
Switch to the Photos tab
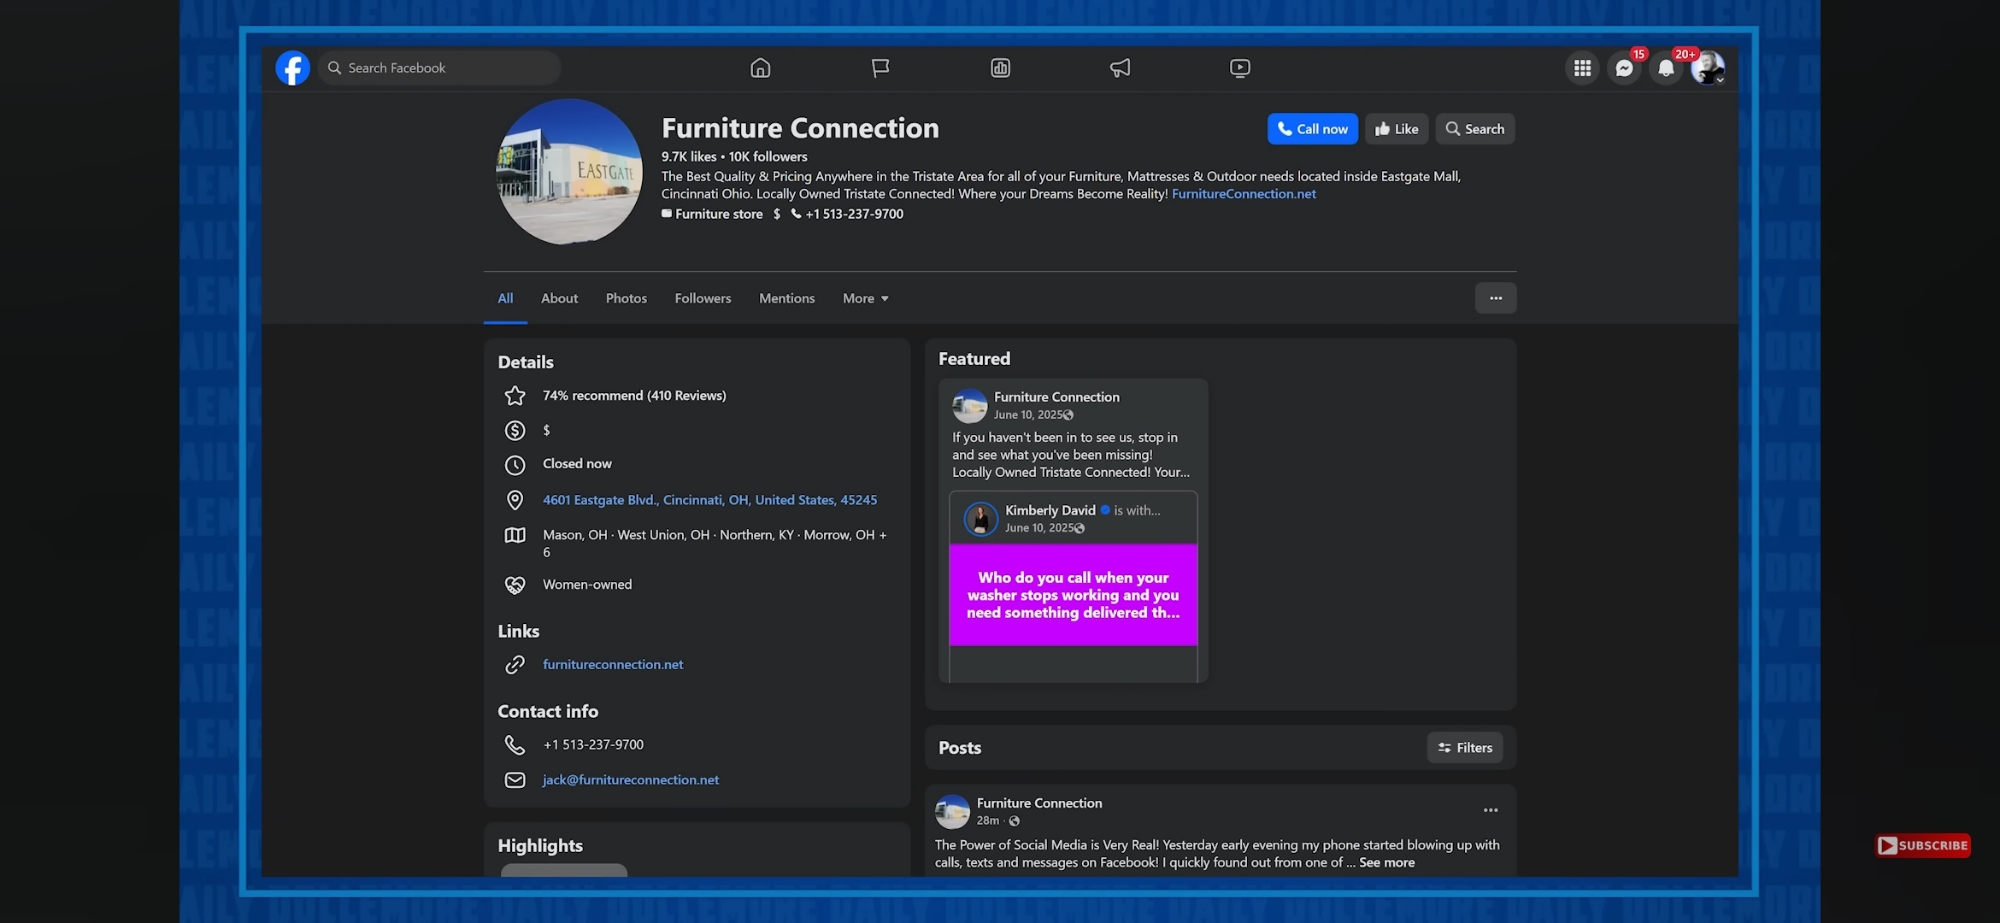click(626, 298)
